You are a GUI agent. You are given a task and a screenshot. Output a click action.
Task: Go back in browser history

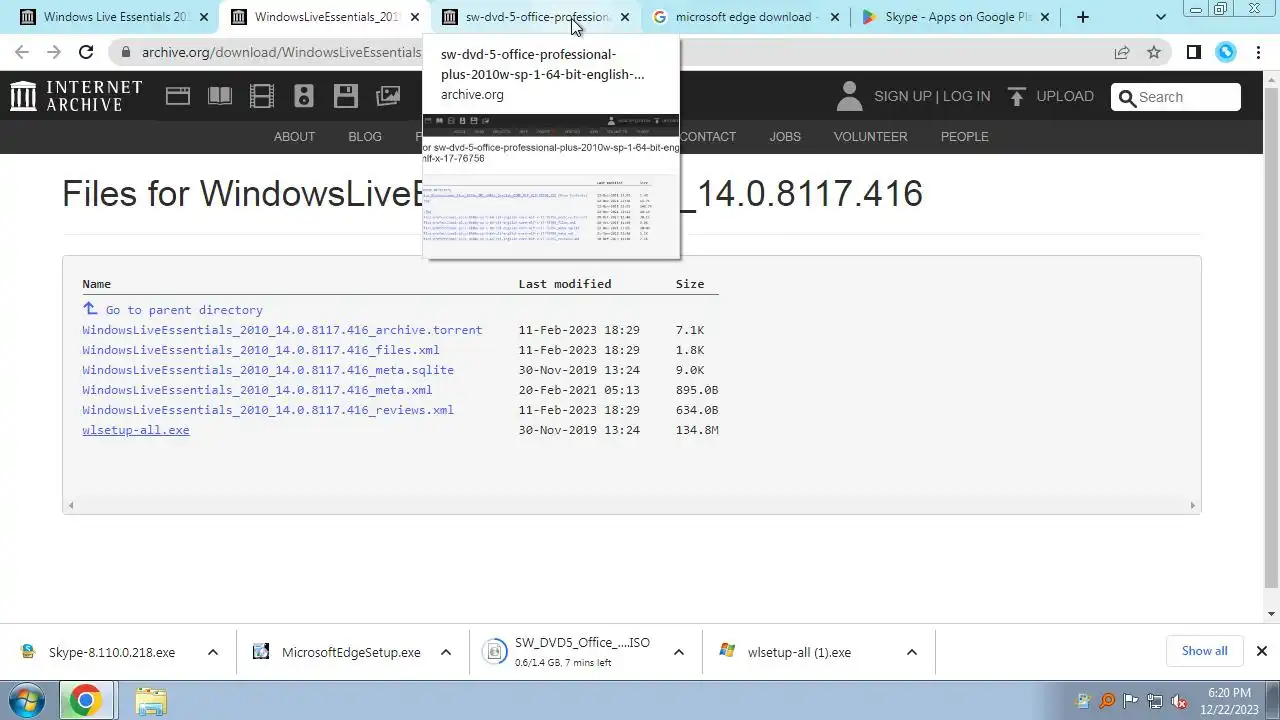pyautogui.click(x=22, y=52)
